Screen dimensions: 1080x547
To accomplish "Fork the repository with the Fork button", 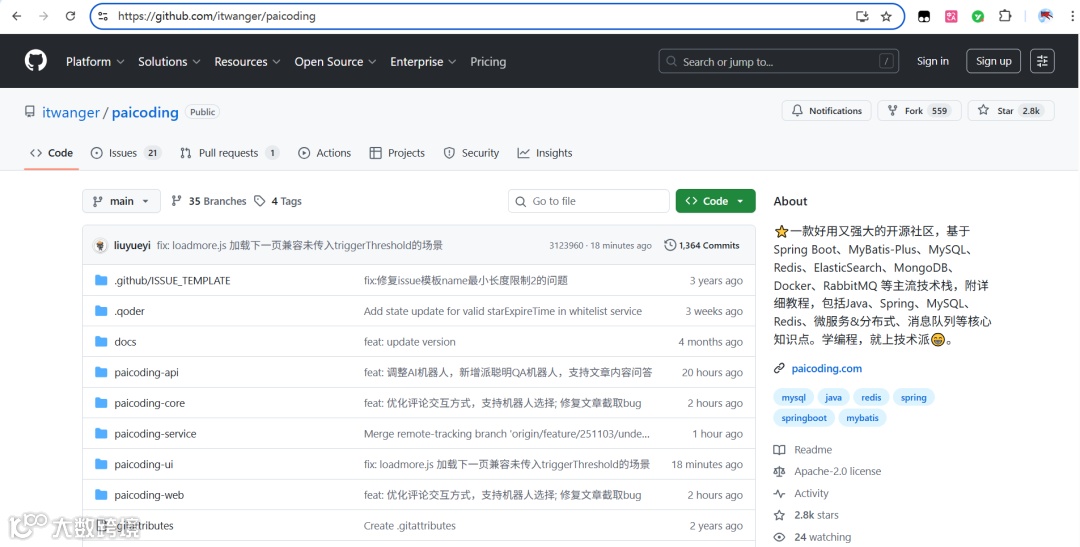I will coord(919,111).
